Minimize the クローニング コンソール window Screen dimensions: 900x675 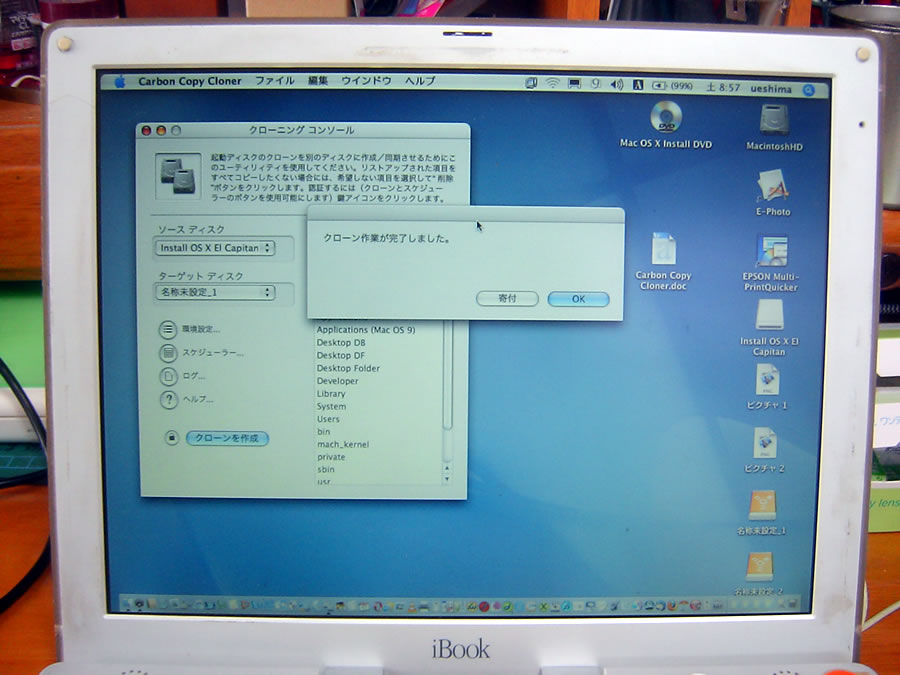click(x=161, y=131)
